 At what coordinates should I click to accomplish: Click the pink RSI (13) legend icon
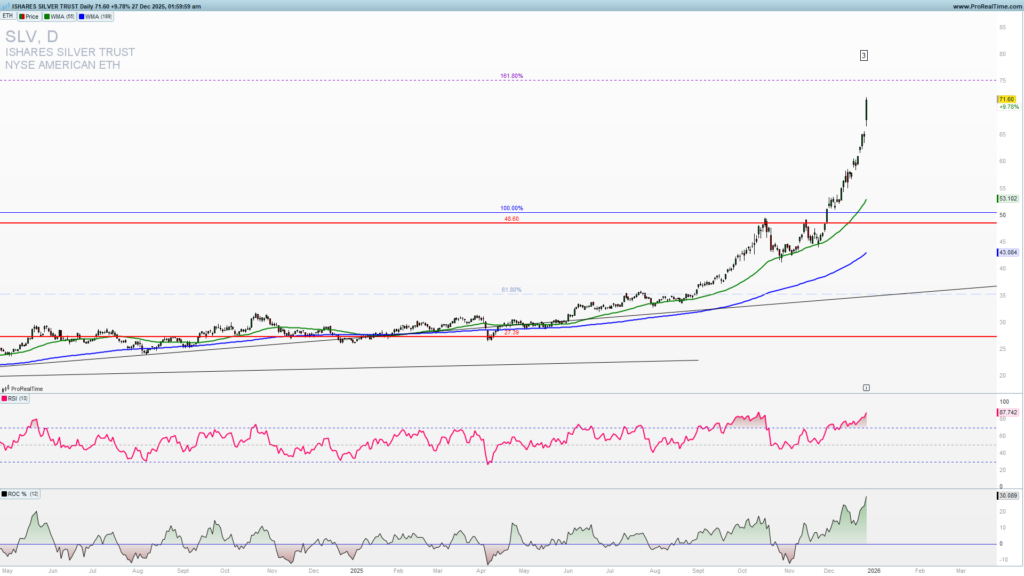pyautogui.click(x=5, y=398)
